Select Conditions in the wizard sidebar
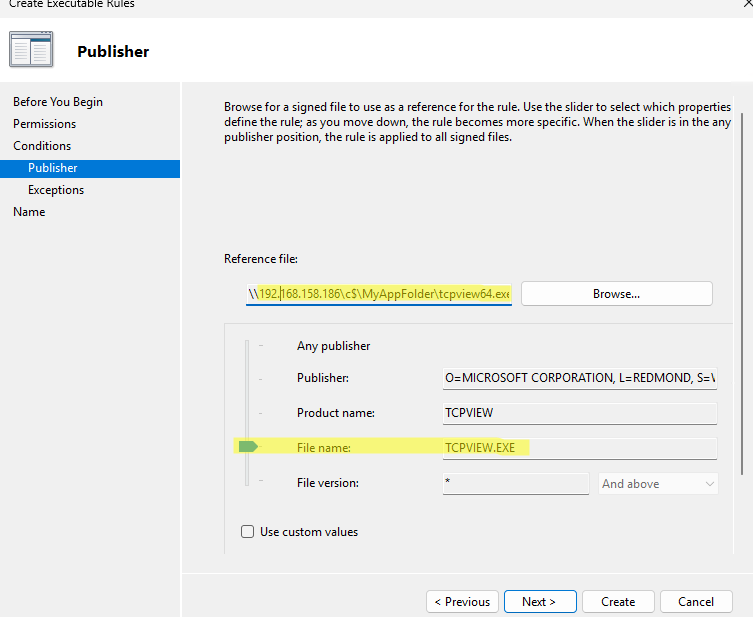The image size is (753, 617). pyautogui.click(x=42, y=146)
